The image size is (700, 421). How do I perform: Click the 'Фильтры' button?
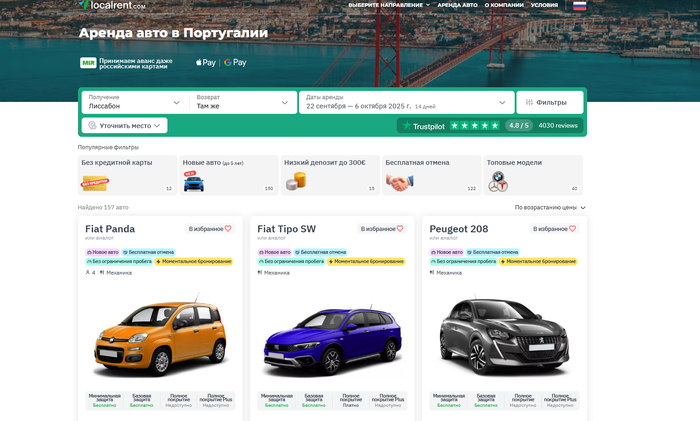550,102
